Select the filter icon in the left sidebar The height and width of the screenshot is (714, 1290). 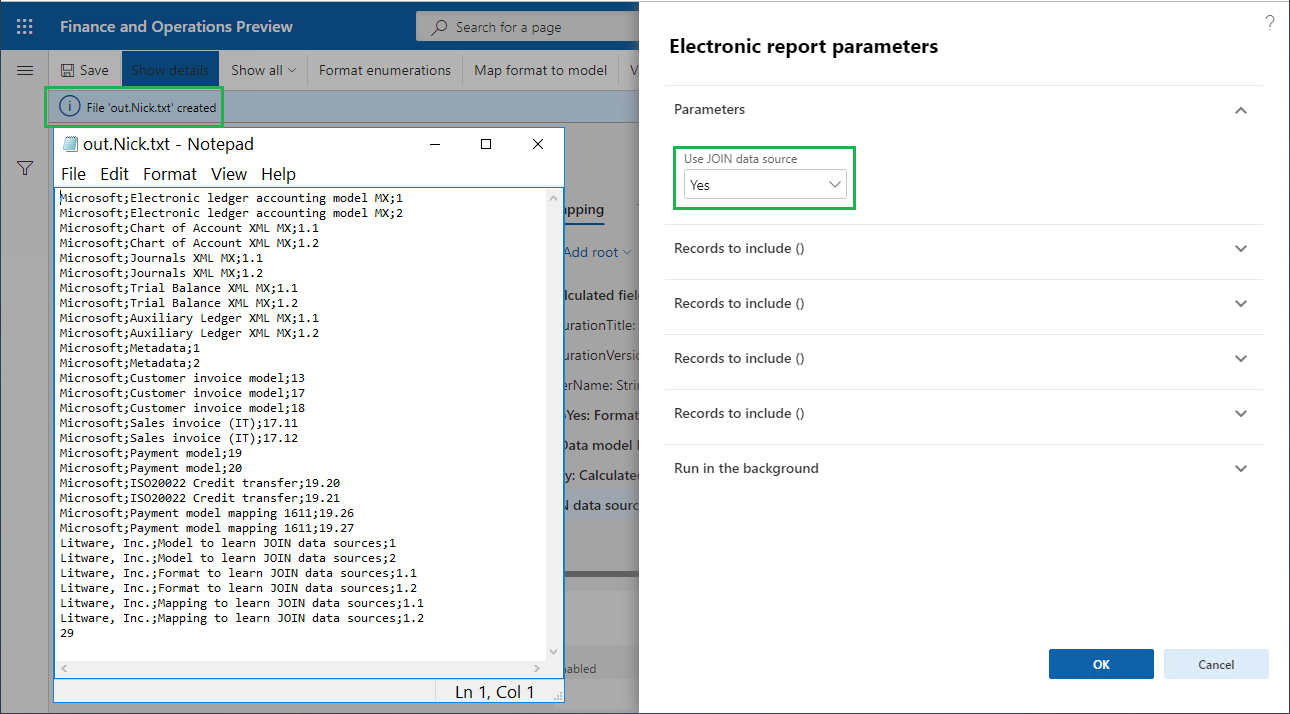pyautogui.click(x=24, y=168)
